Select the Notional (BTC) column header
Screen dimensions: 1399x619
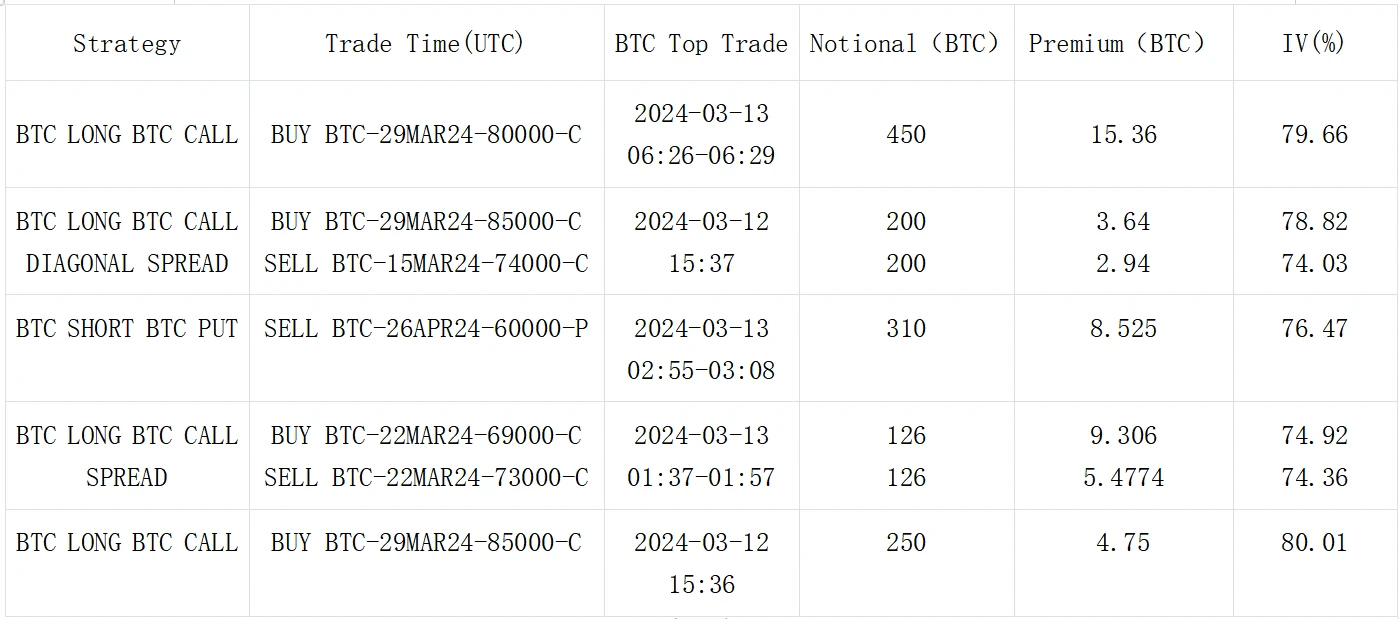coord(905,44)
